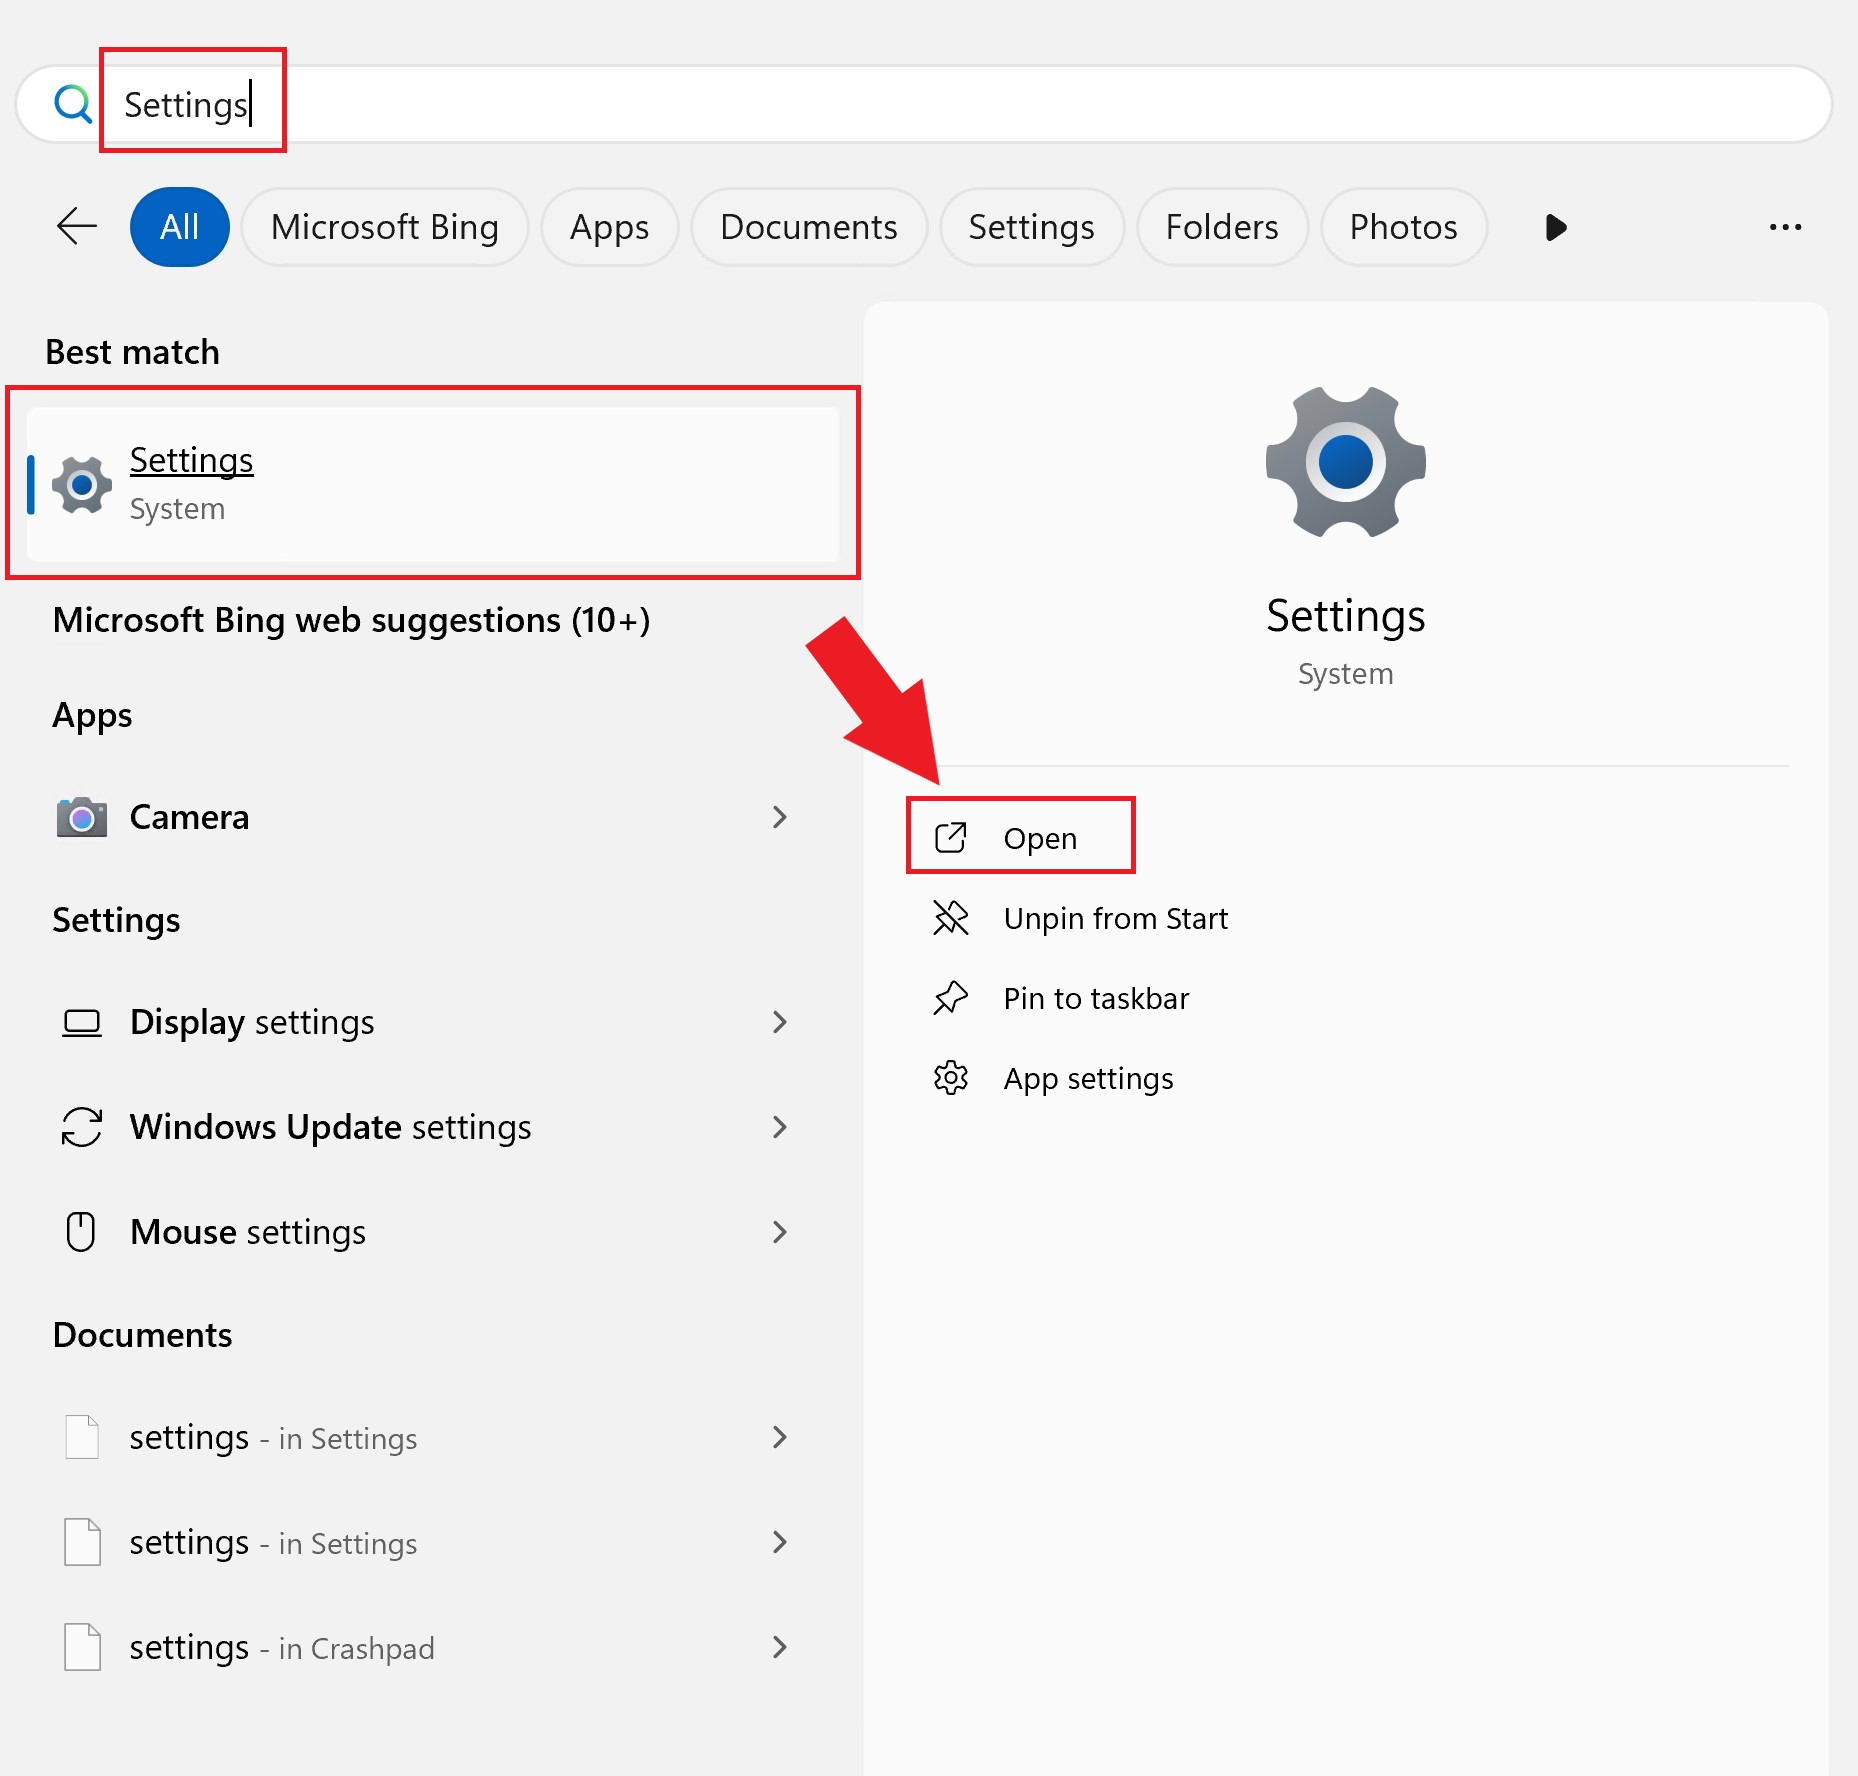Select the Microsoft Bing filter tab
The image size is (1858, 1776).
click(384, 227)
